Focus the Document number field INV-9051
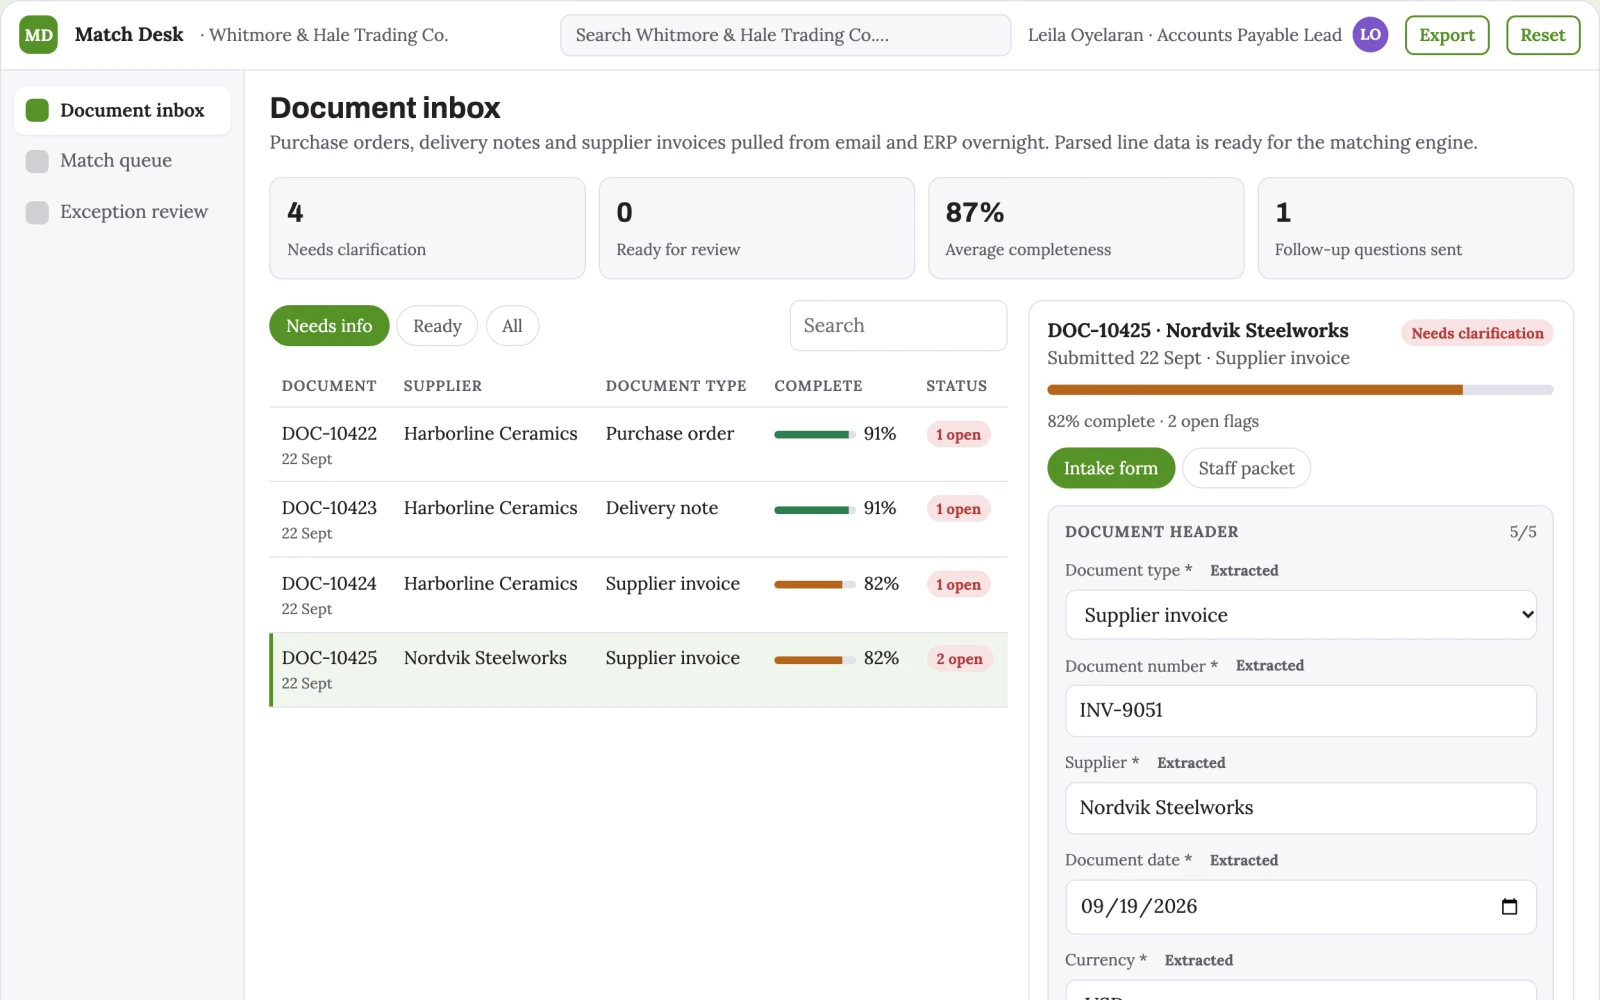Screen dimensions: 1600x1000 [1300, 711]
